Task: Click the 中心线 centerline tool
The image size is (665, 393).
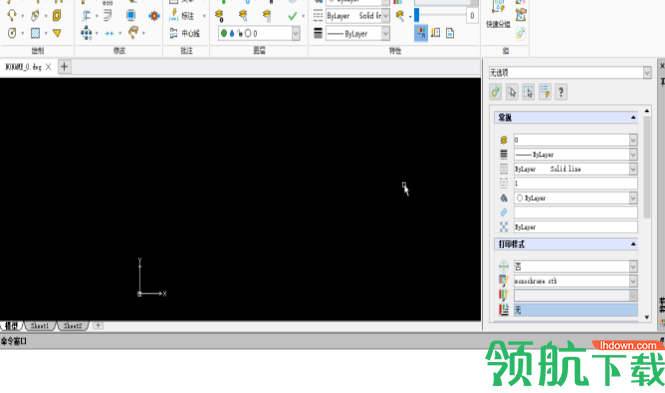Action: [184, 33]
